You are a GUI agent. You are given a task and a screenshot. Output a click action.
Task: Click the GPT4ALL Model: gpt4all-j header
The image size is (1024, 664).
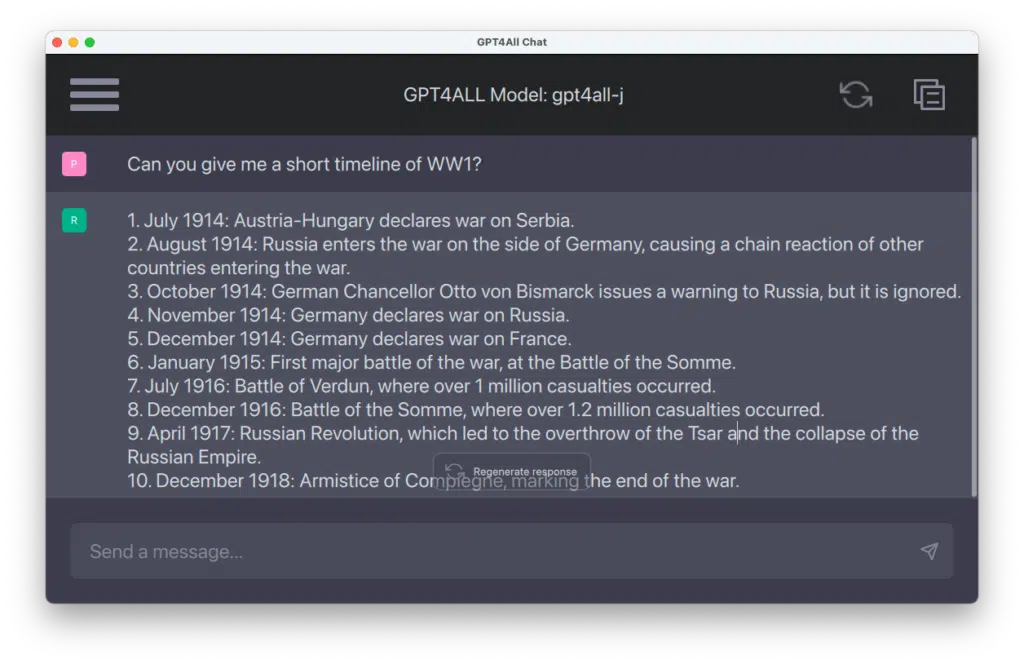click(513, 95)
